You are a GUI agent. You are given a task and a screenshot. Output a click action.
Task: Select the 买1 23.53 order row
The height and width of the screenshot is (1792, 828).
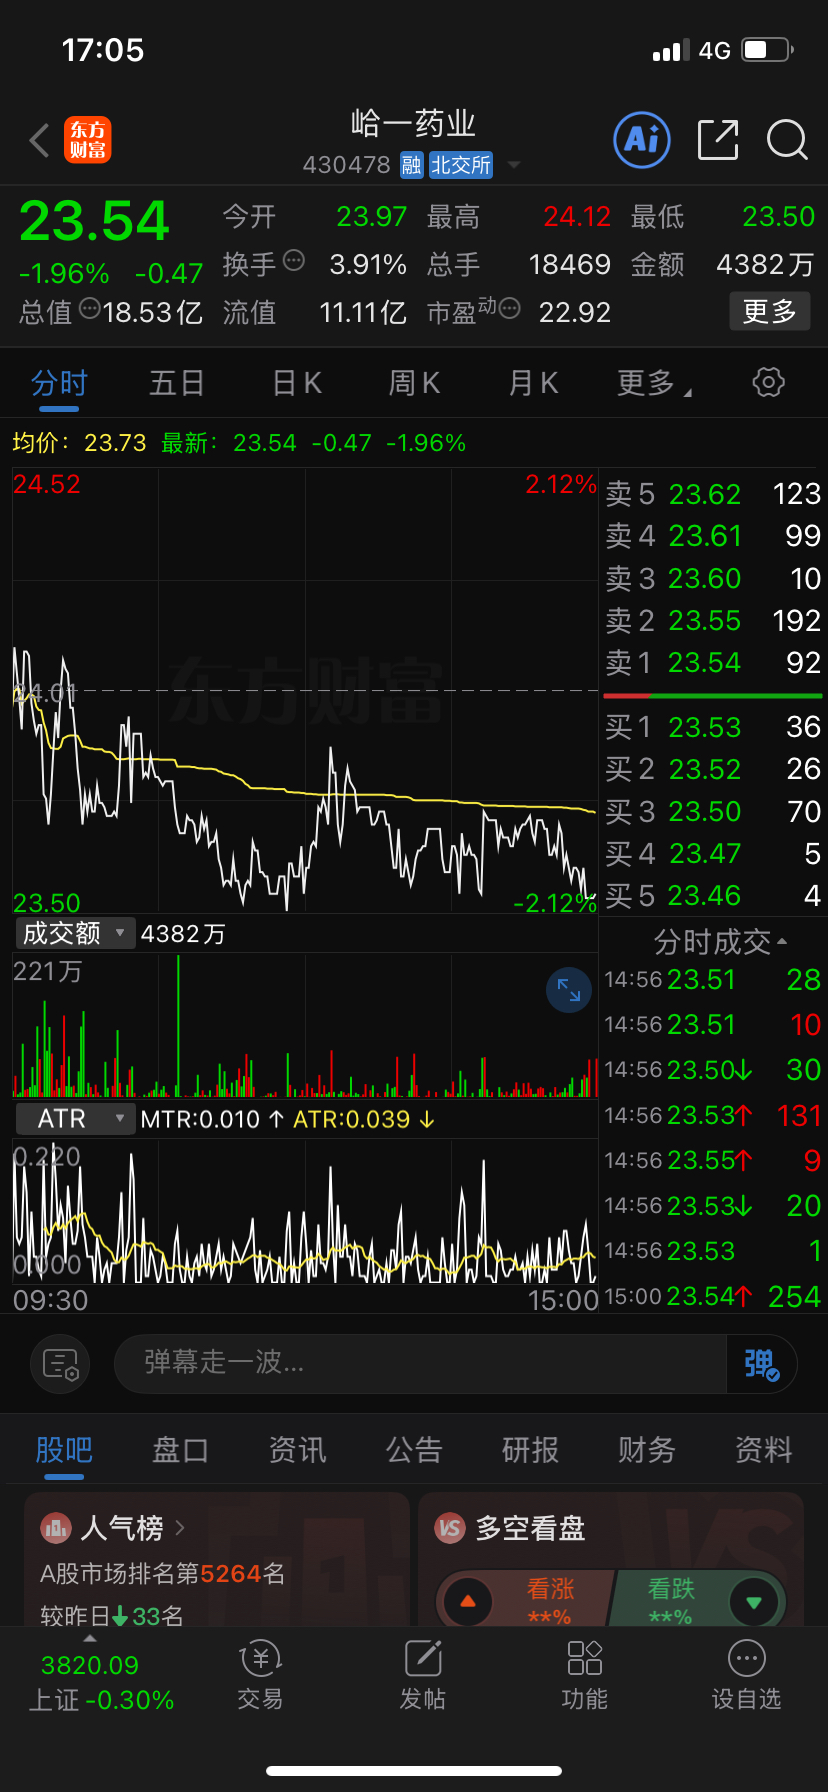tap(713, 727)
